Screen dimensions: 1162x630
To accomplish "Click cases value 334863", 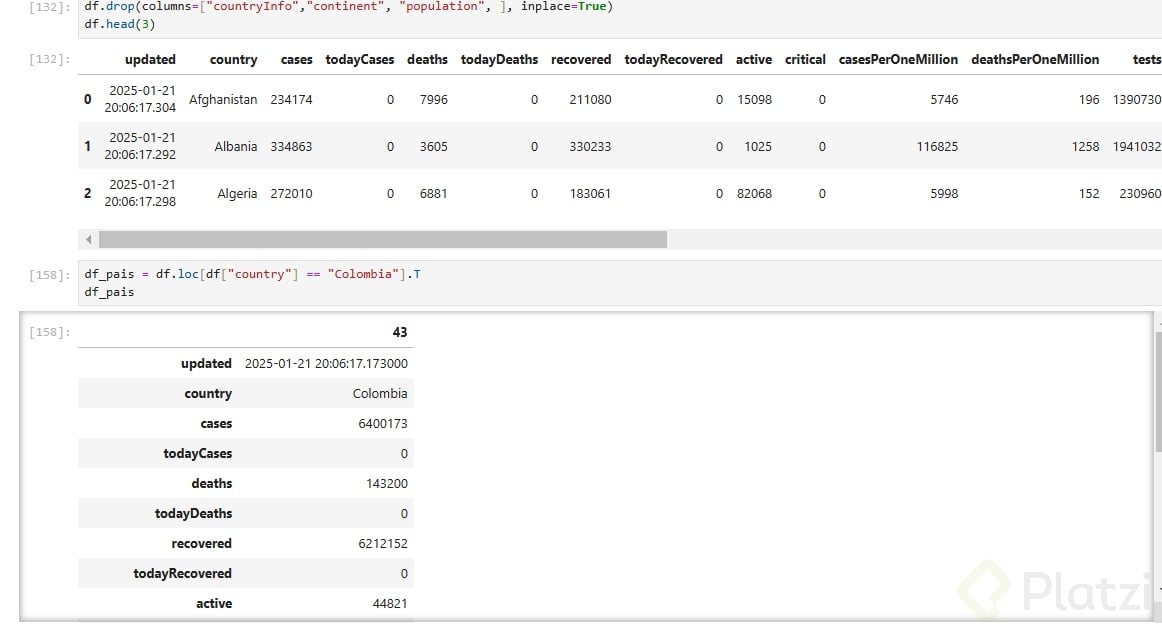I will click(x=291, y=147).
